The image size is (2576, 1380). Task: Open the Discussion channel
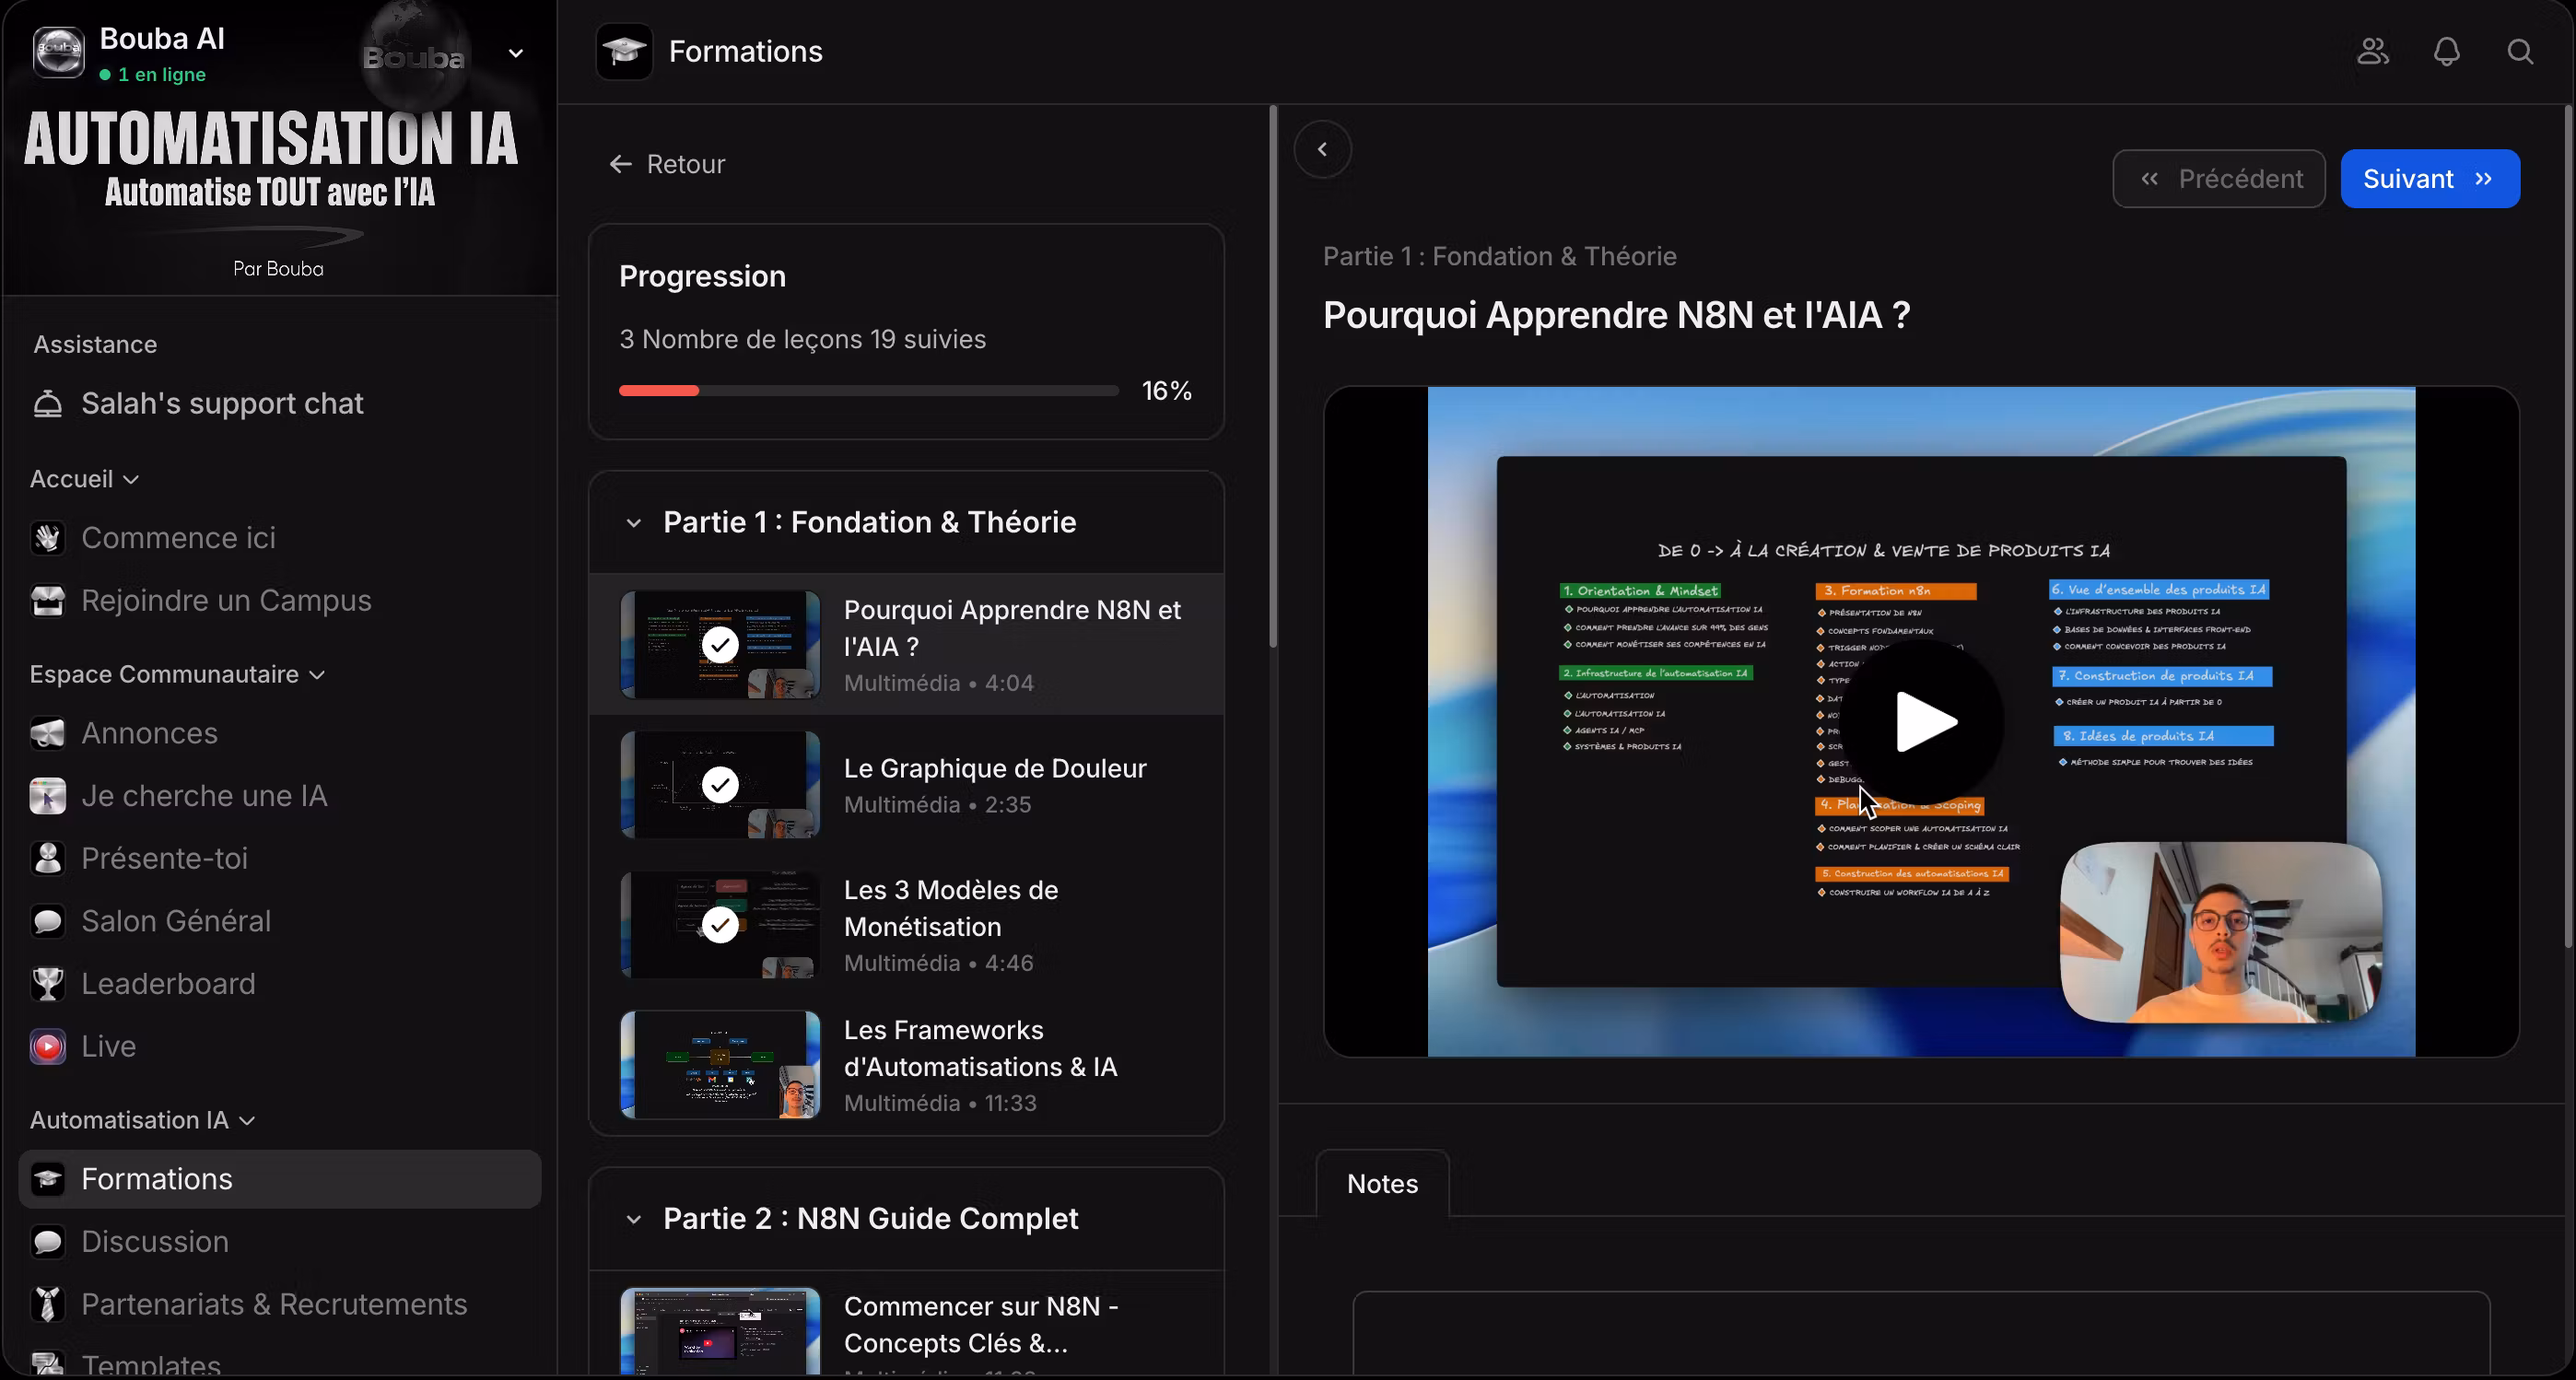click(280, 1242)
